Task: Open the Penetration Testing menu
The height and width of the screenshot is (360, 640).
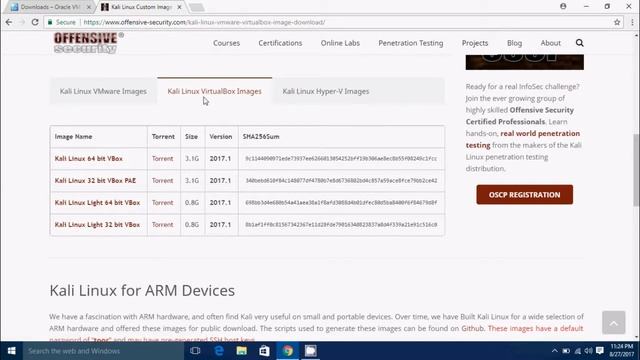Action: (411, 43)
